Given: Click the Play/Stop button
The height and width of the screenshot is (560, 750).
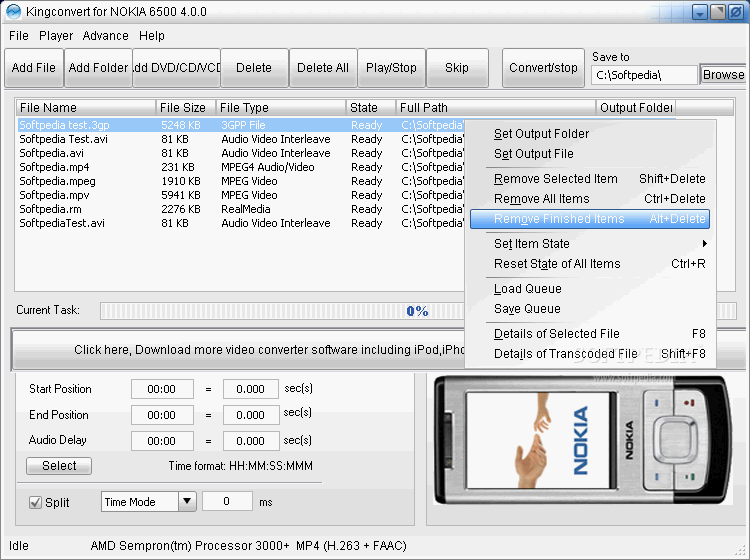Looking at the screenshot, I should click(x=391, y=68).
